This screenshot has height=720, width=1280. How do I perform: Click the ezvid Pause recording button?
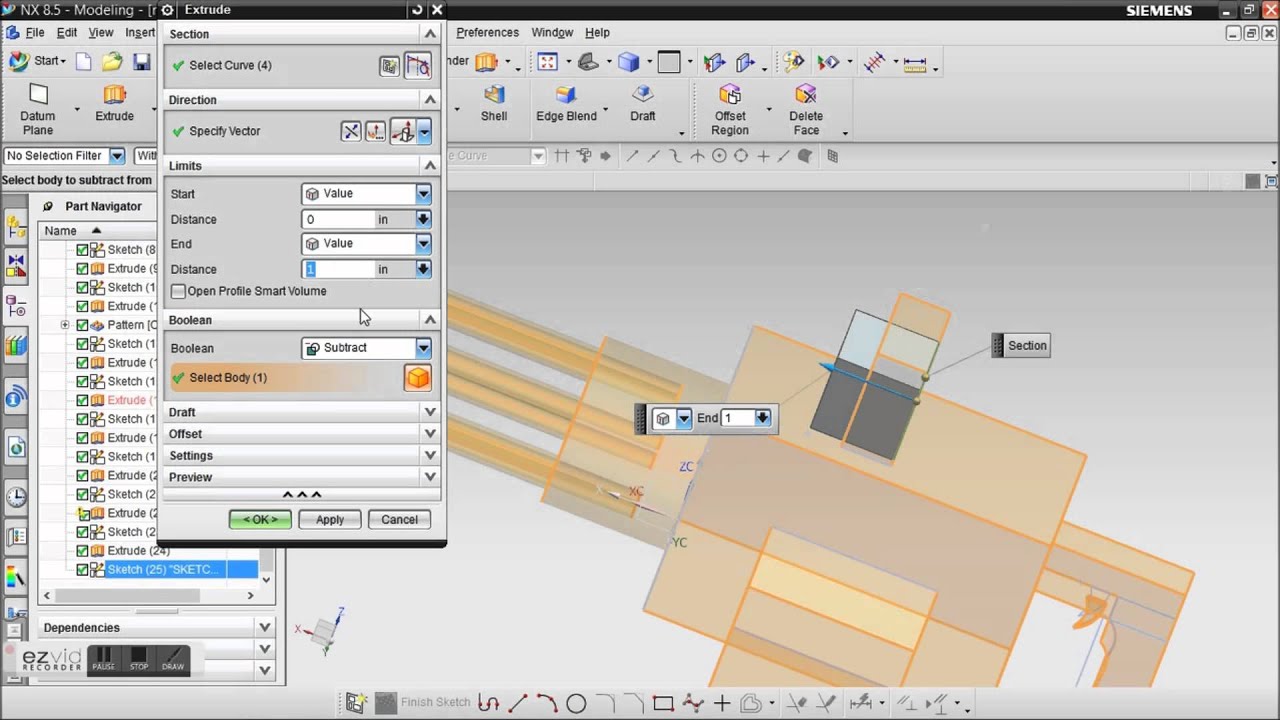(103, 659)
